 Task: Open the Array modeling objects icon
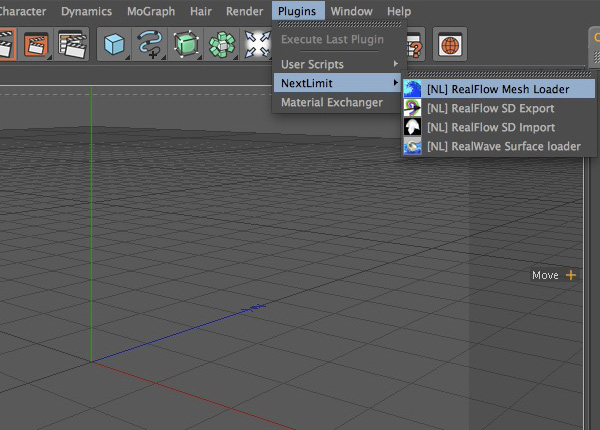click(222, 44)
